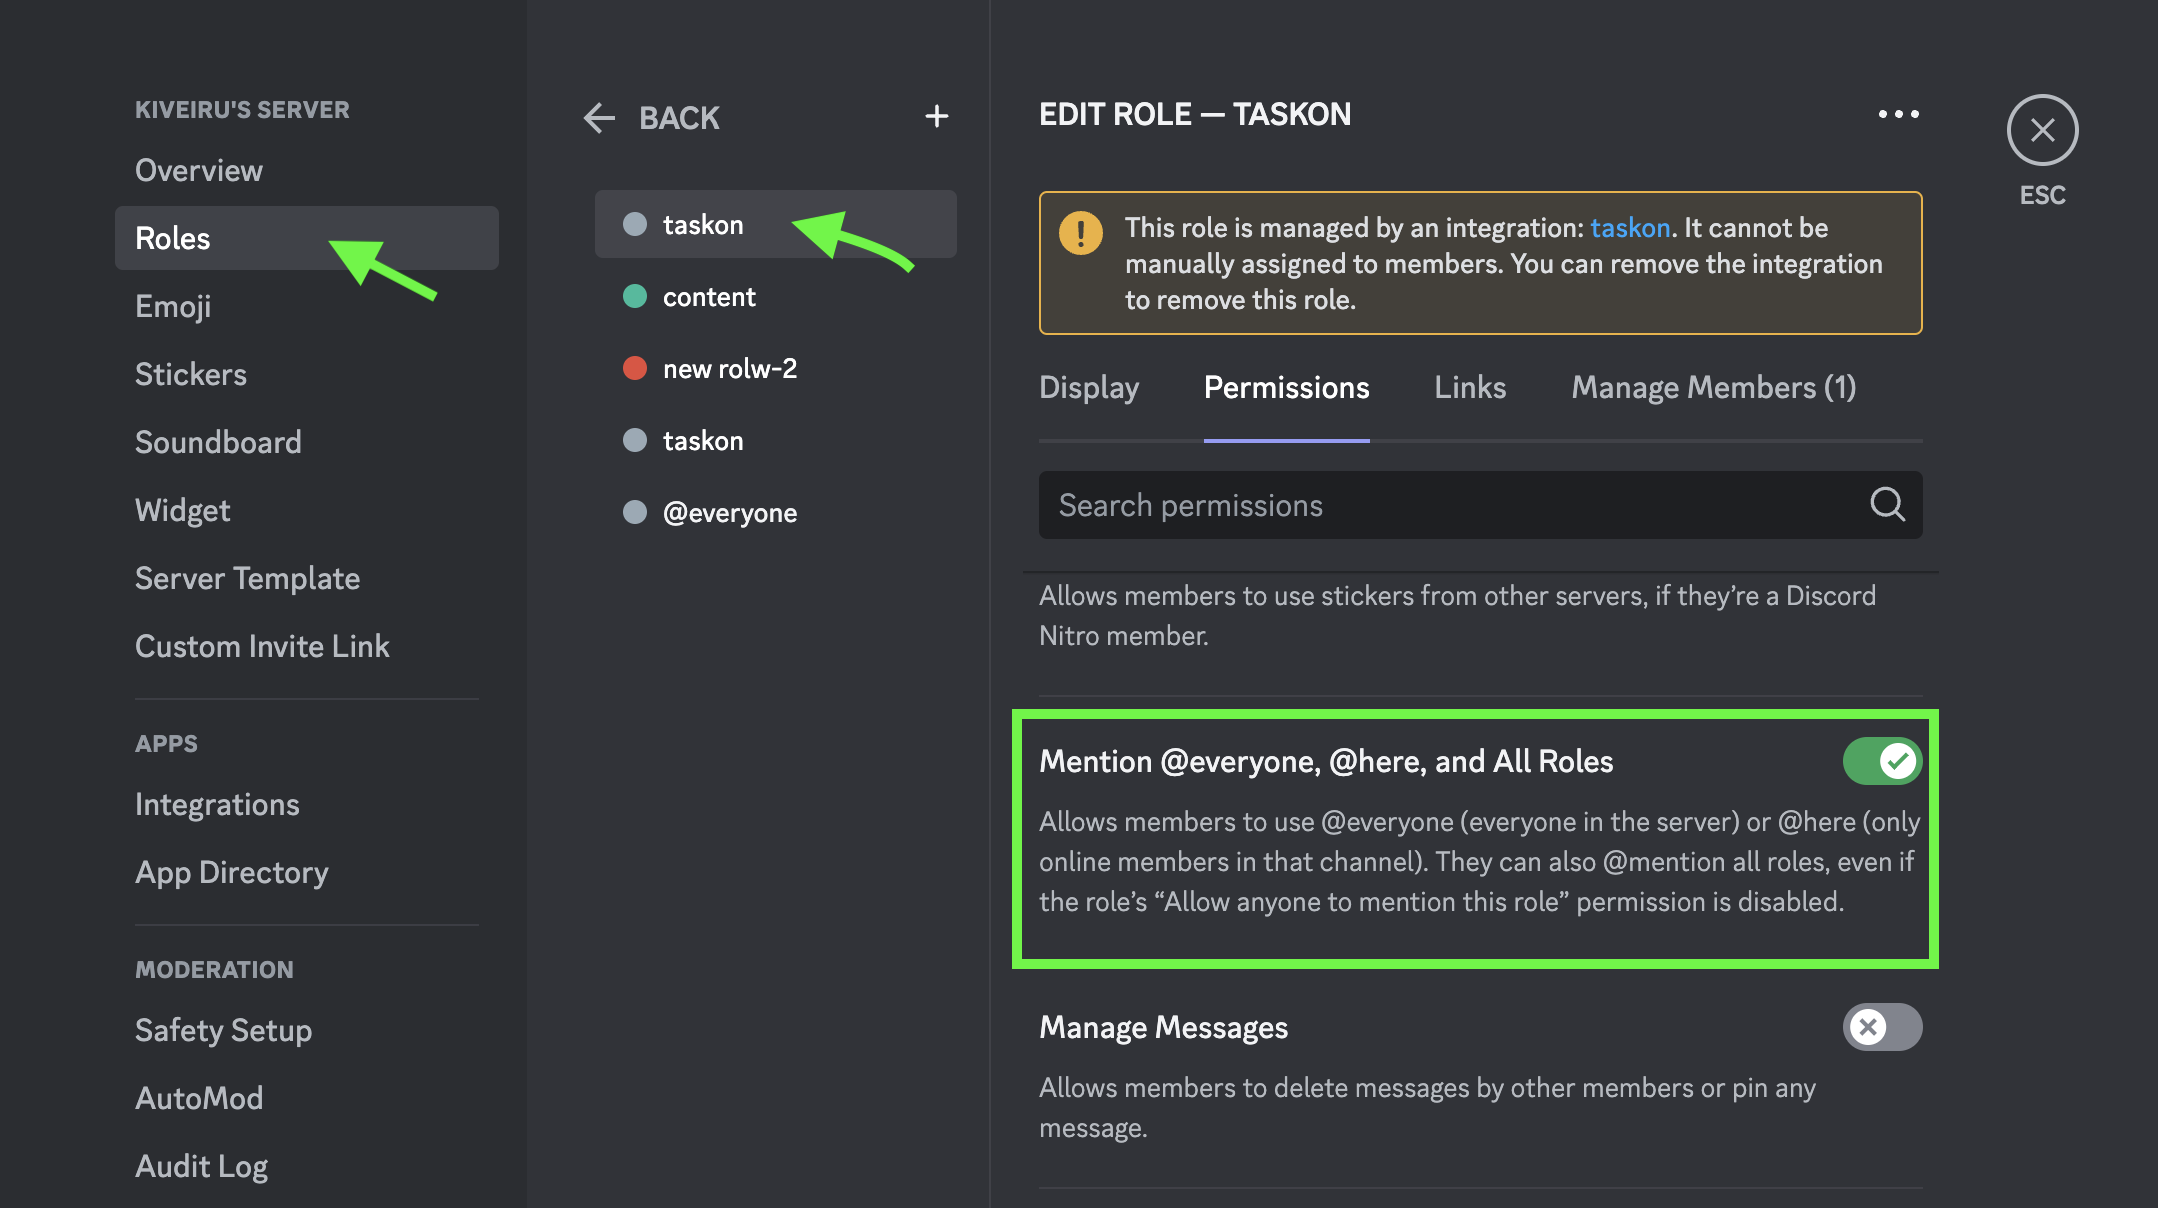Viewport: 2158px width, 1208px height.
Task: Select the @everyone role
Action: (x=775, y=513)
